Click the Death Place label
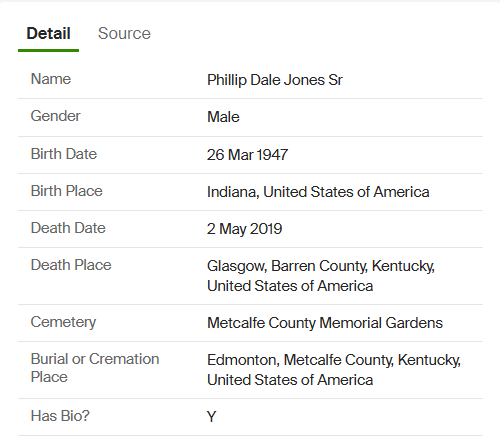 (x=71, y=265)
